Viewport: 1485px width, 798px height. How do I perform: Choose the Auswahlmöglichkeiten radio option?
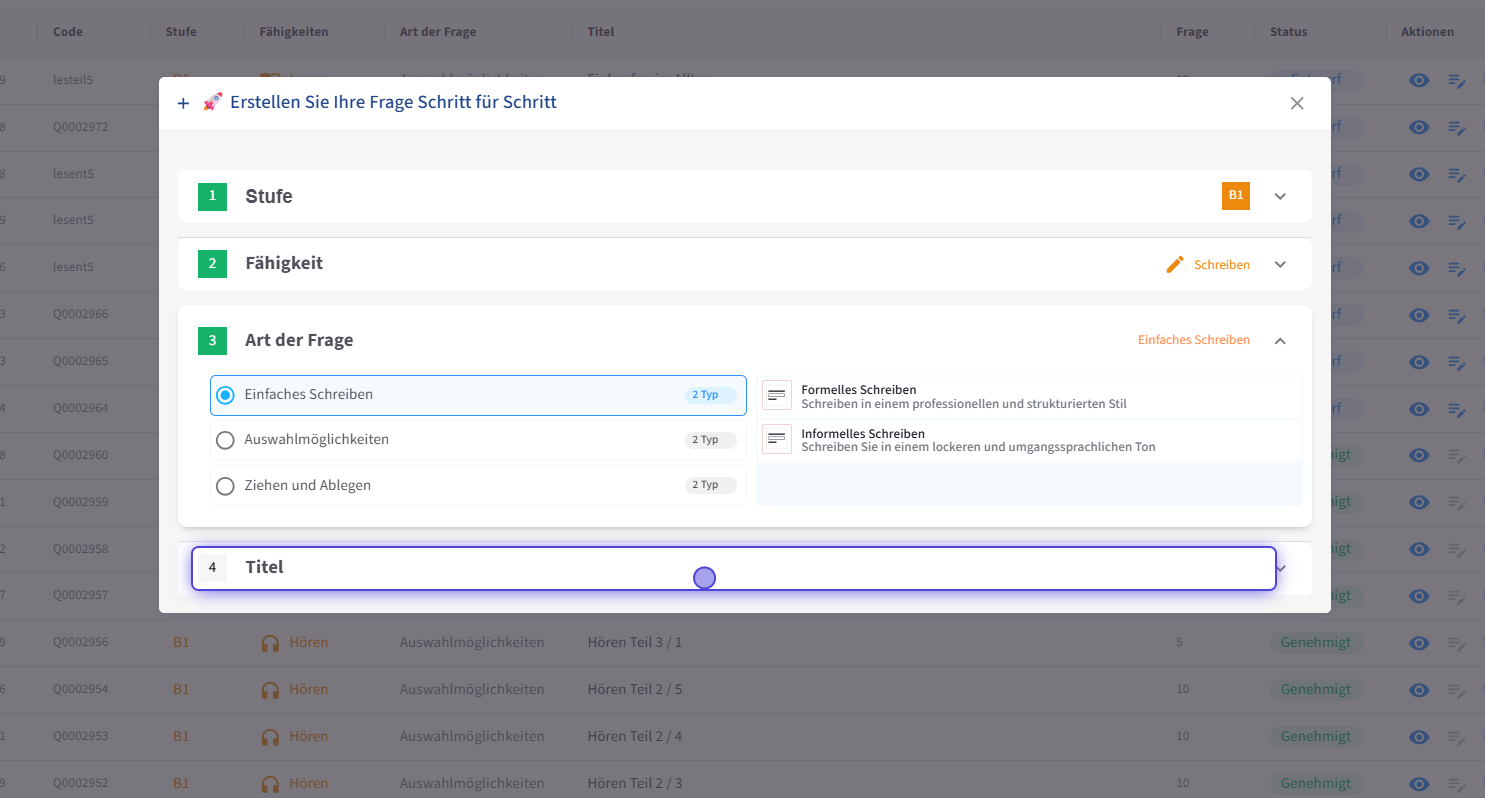pyautogui.click(x=226, y=440)
